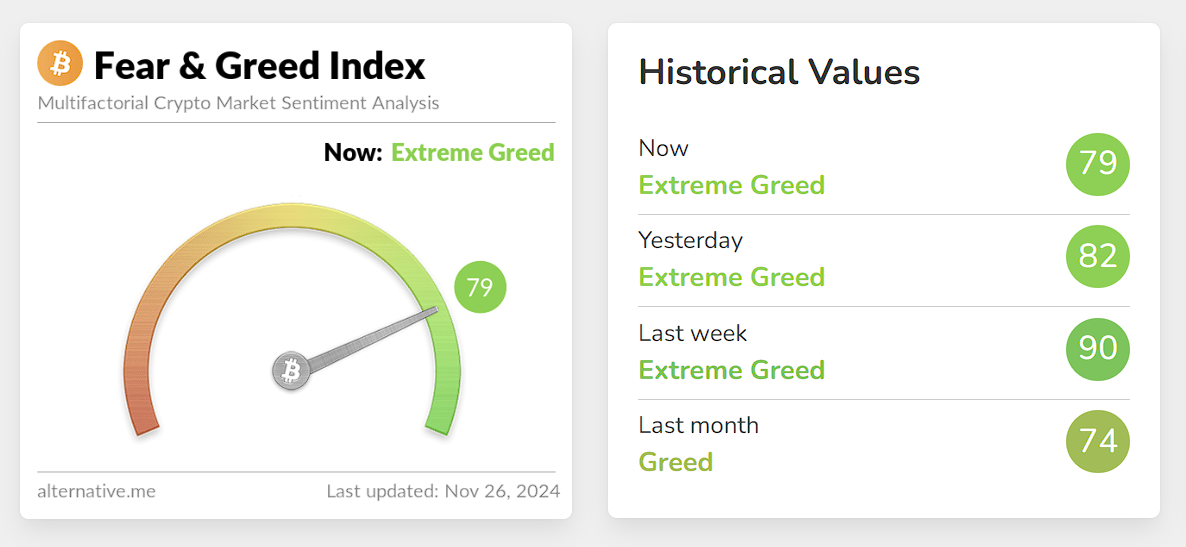Click the gauge needle pointer
The width and height of the screenshot is (1186, 547).
point(372,337)
